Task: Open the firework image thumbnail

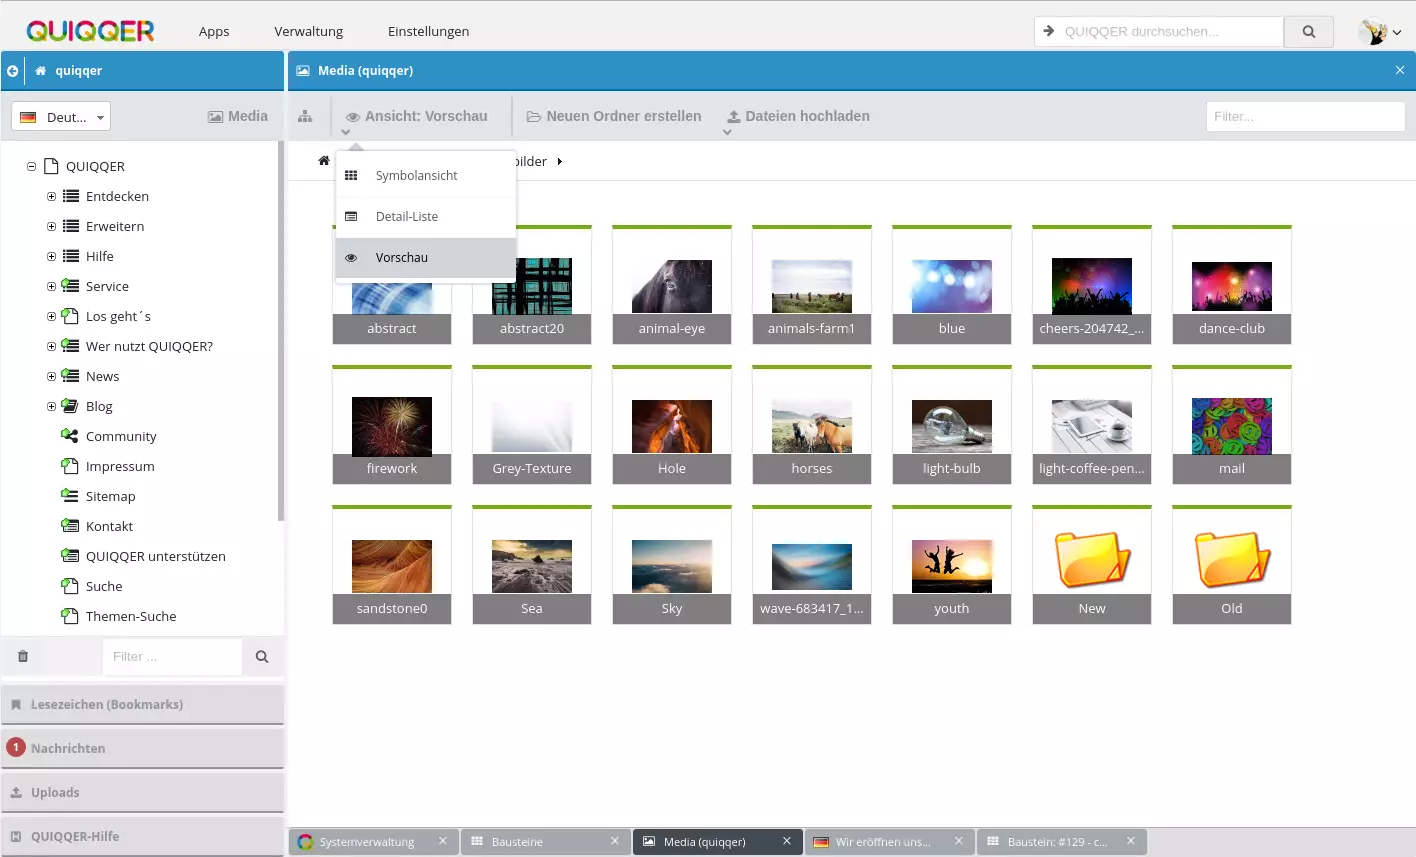Action: point(392,425)
